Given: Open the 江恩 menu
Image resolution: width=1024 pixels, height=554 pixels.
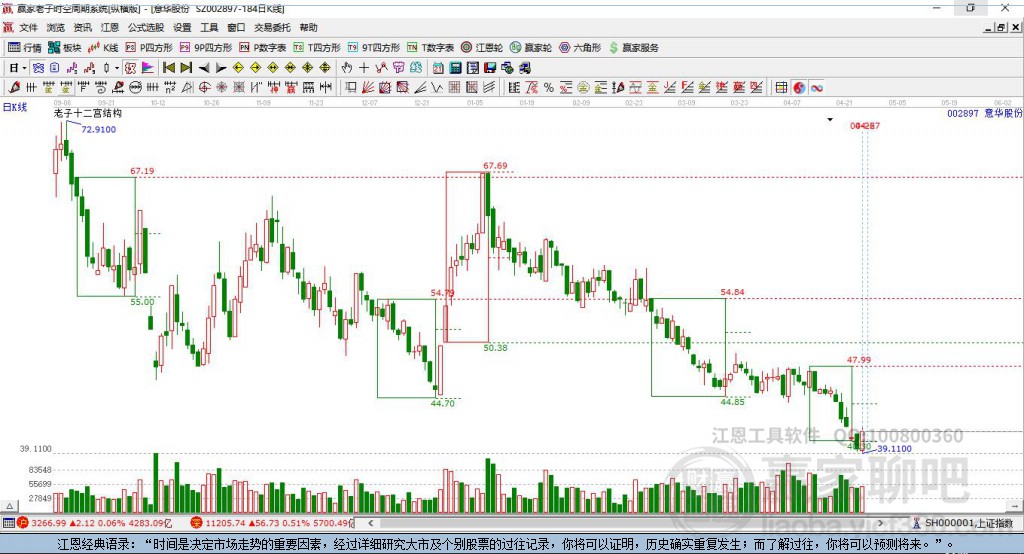Looking at the screenshot, I should pos(110,27).
